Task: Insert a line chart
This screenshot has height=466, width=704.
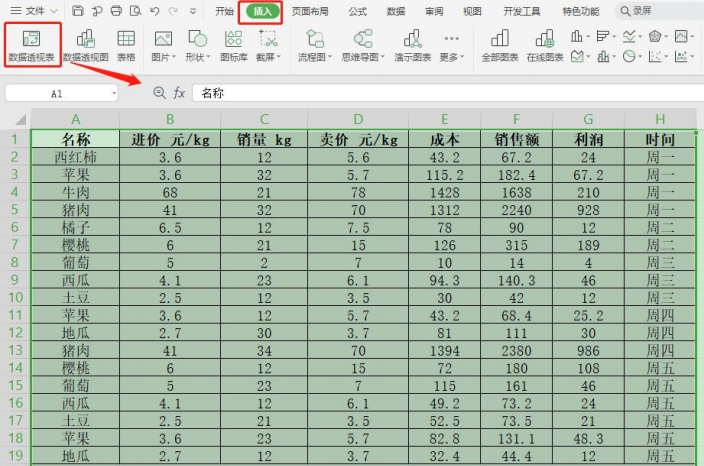Action: pos(629,36)
